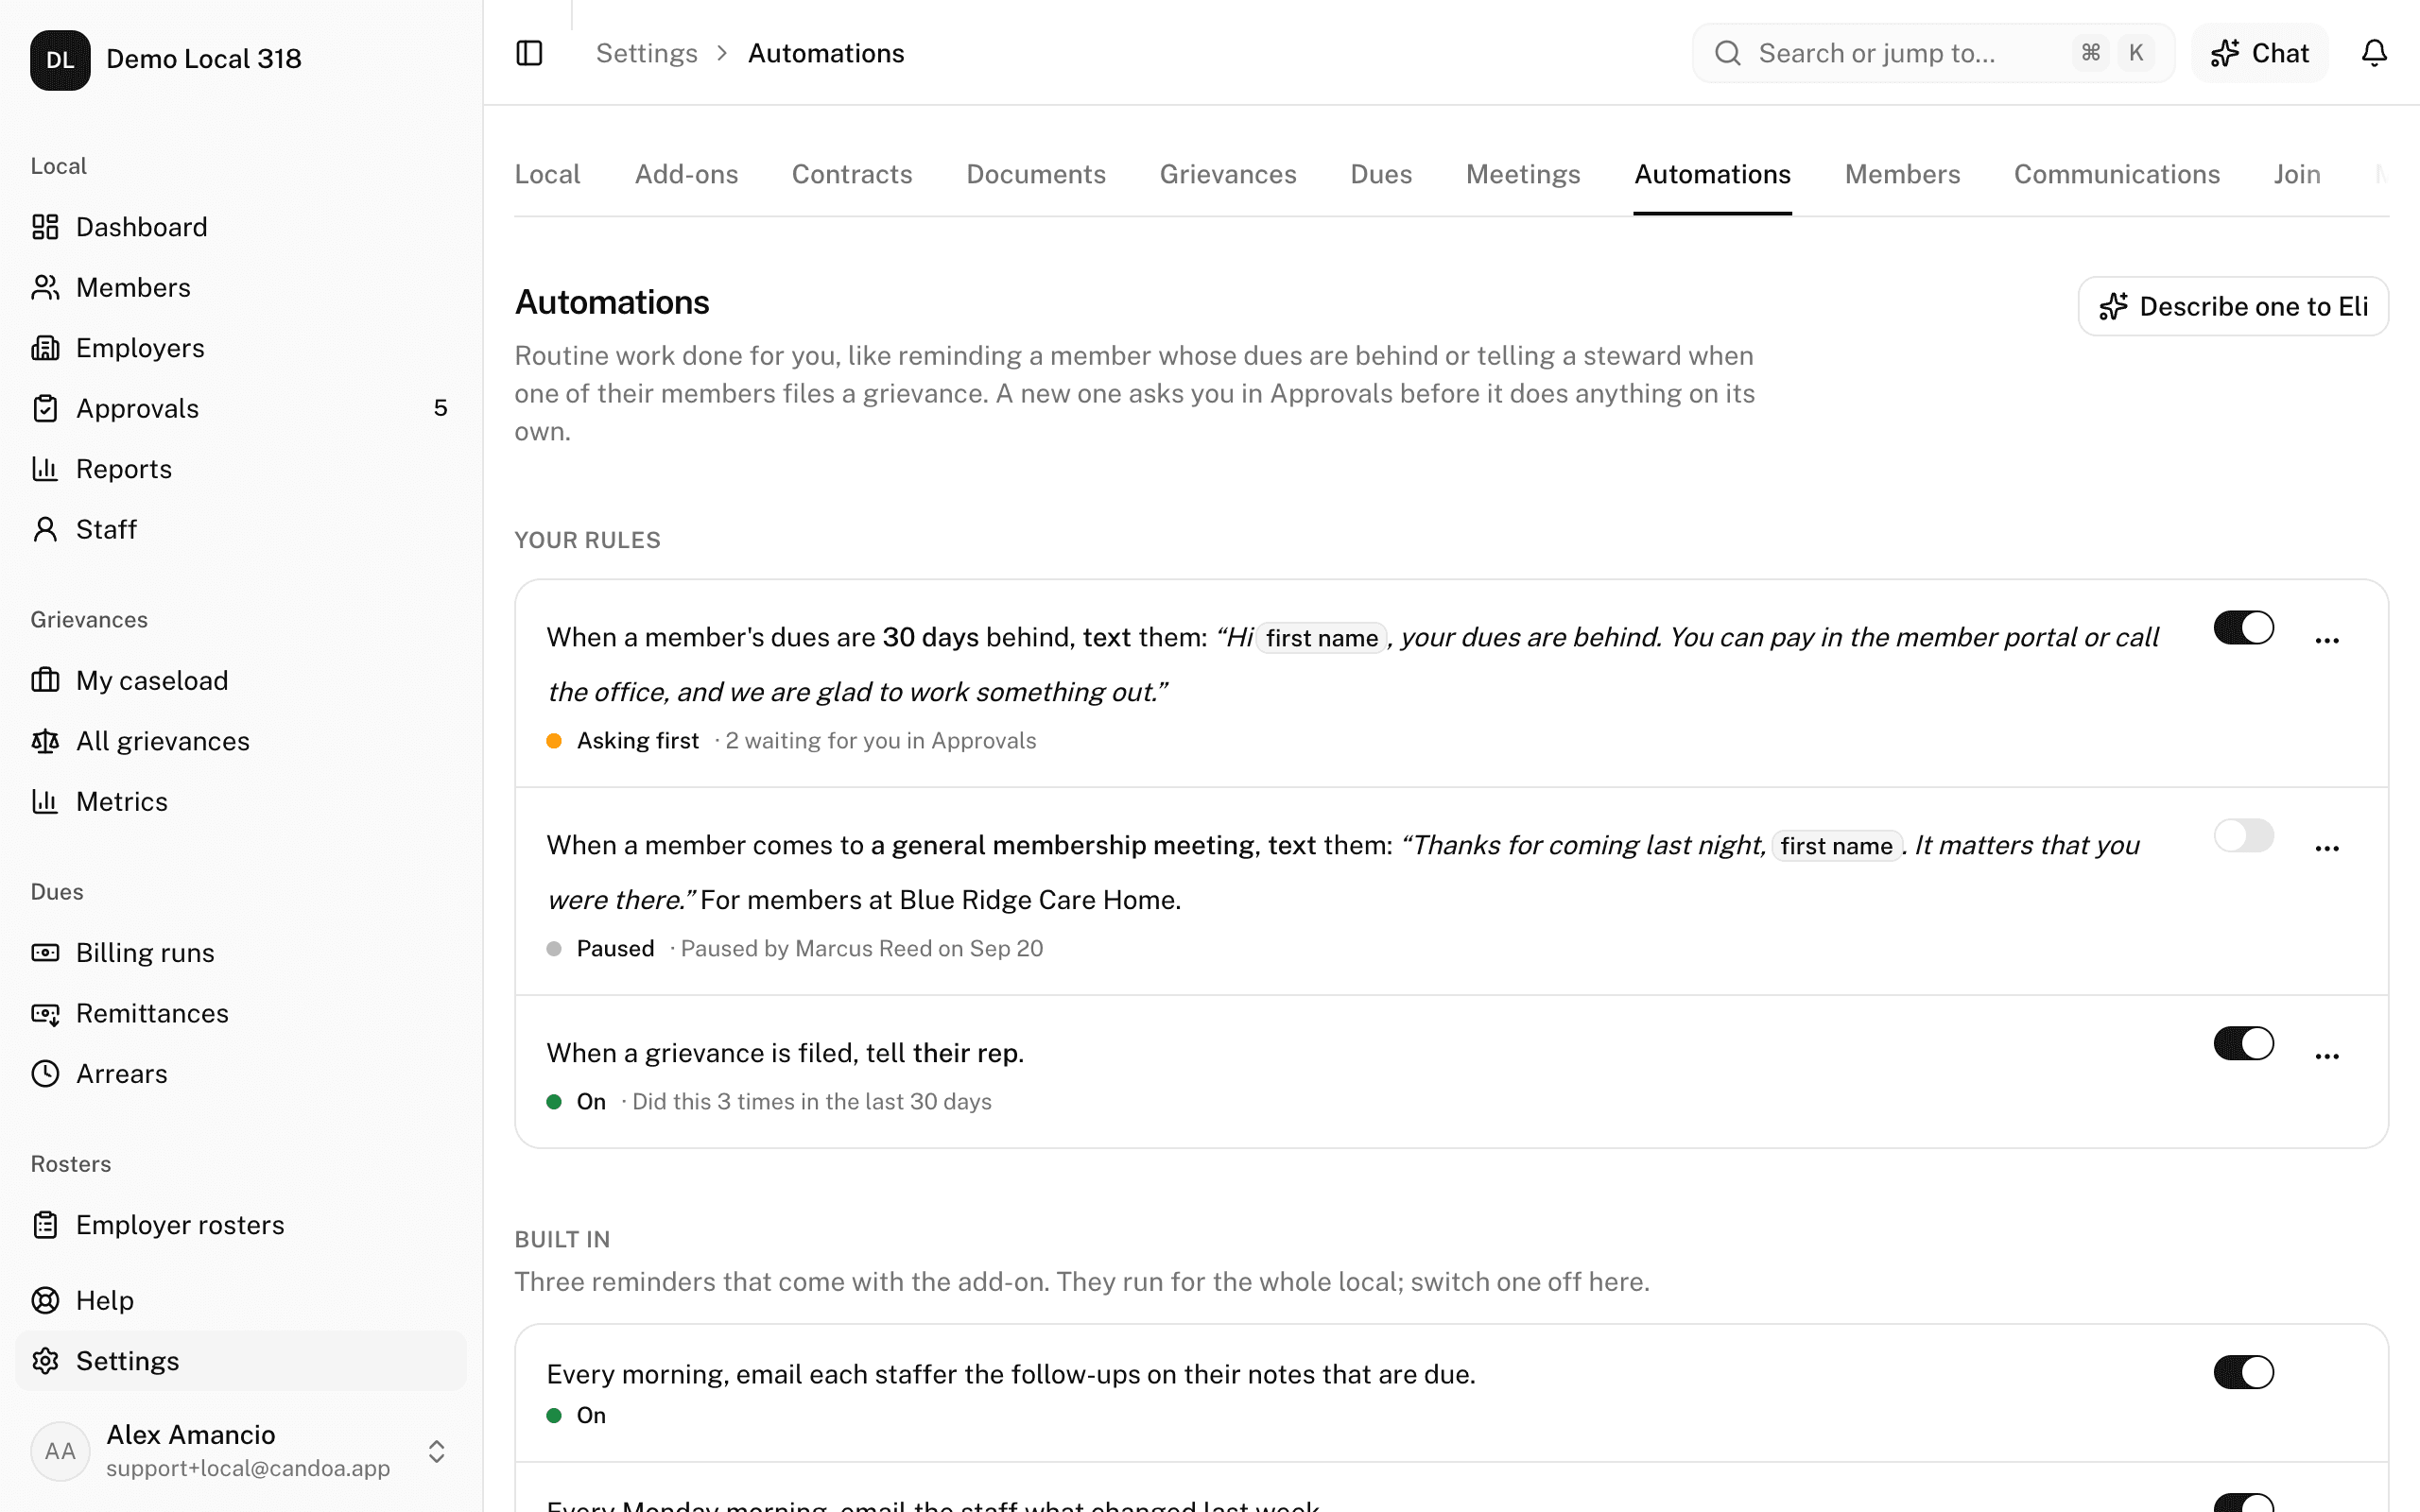The height and width of the screenshot is (1512, 2420).
Task: Click the Billing runs banknote icon
Action: 45,953
